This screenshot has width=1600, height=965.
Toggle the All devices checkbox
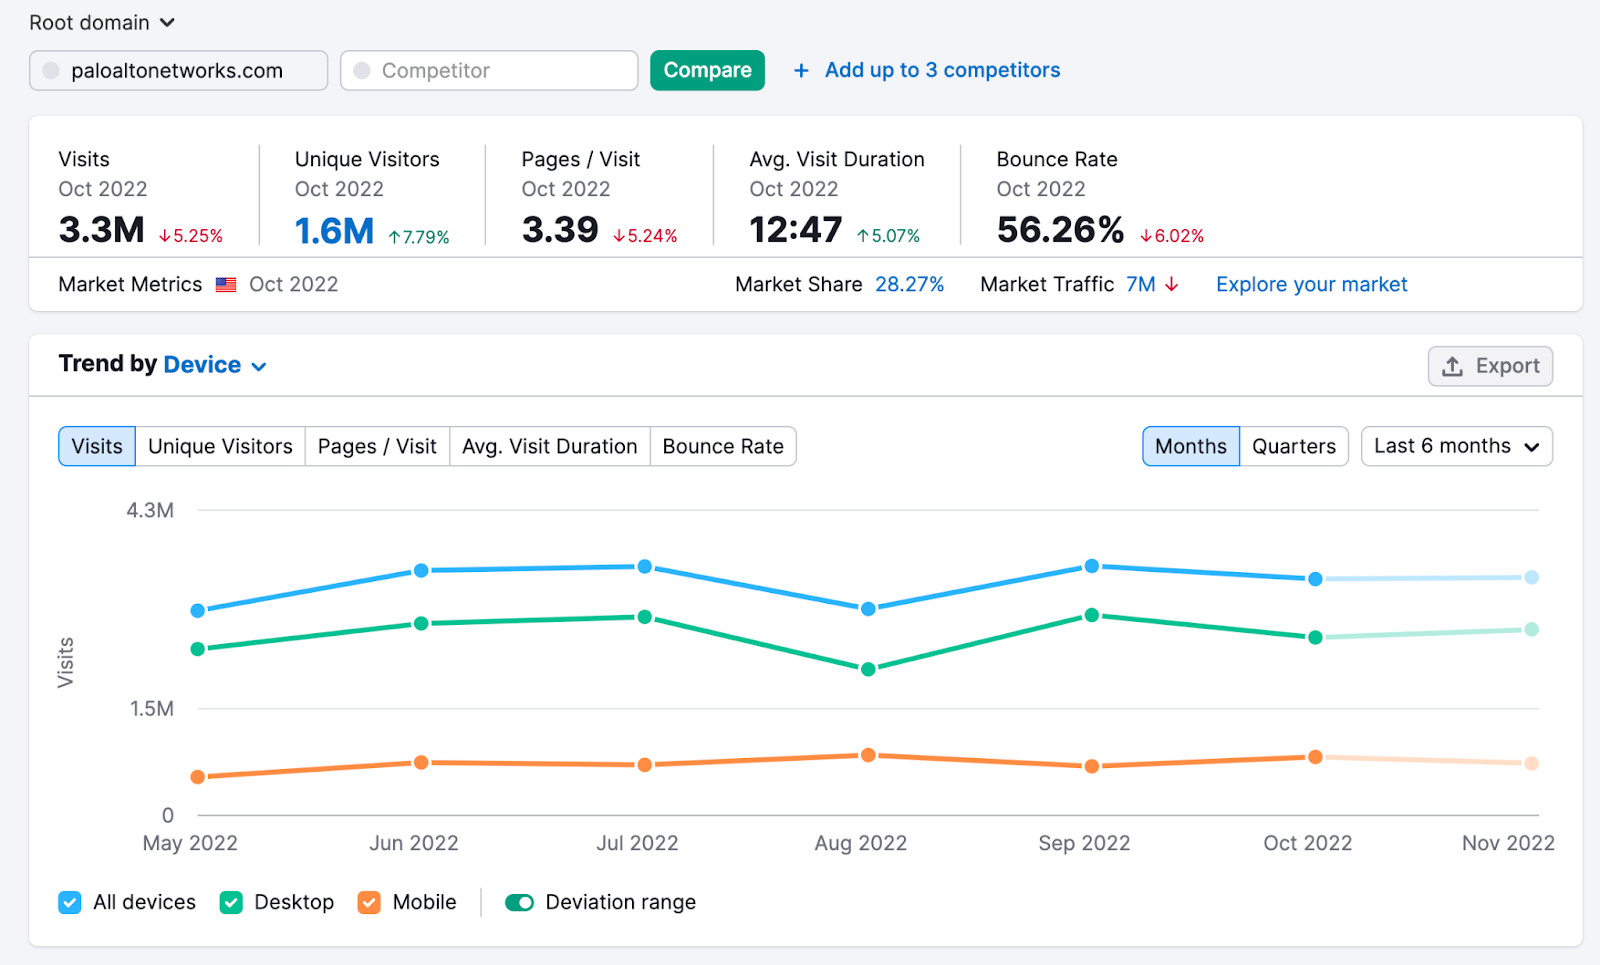pos(70,903)
